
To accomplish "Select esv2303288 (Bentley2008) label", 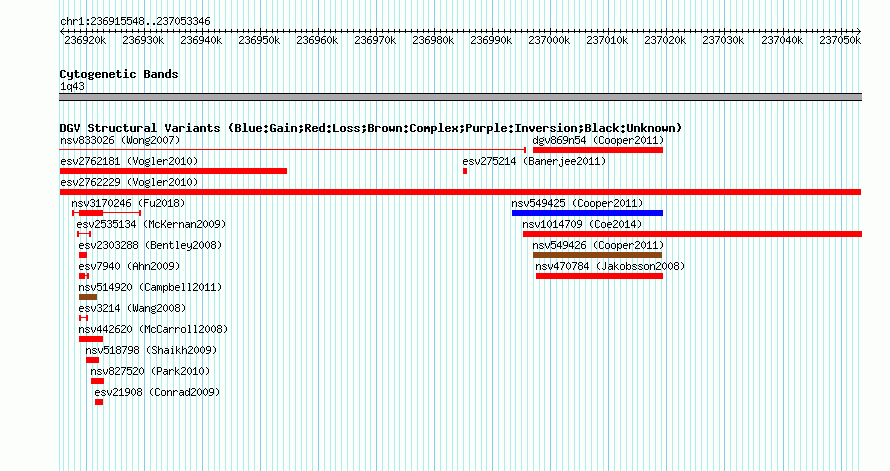I will click(150, 245).
